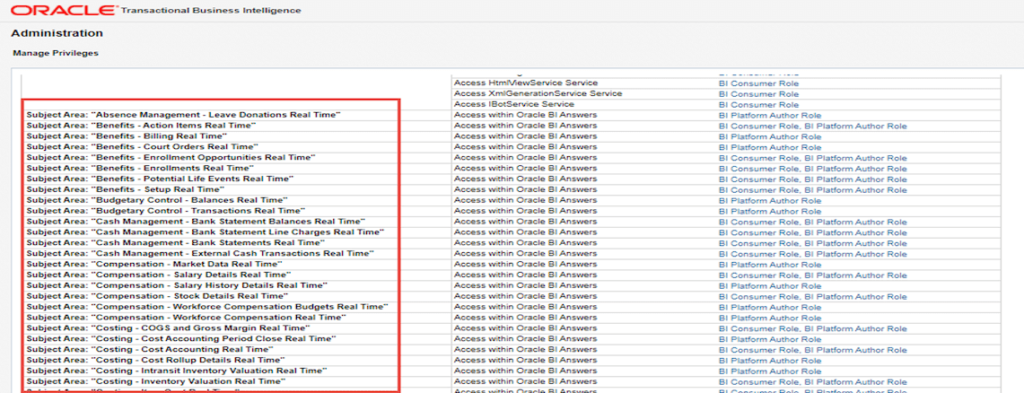Select Subject Area Benefits - Potential Life Events
Image resolution: width=1024 pixels, height=393 pixels.
160,179
